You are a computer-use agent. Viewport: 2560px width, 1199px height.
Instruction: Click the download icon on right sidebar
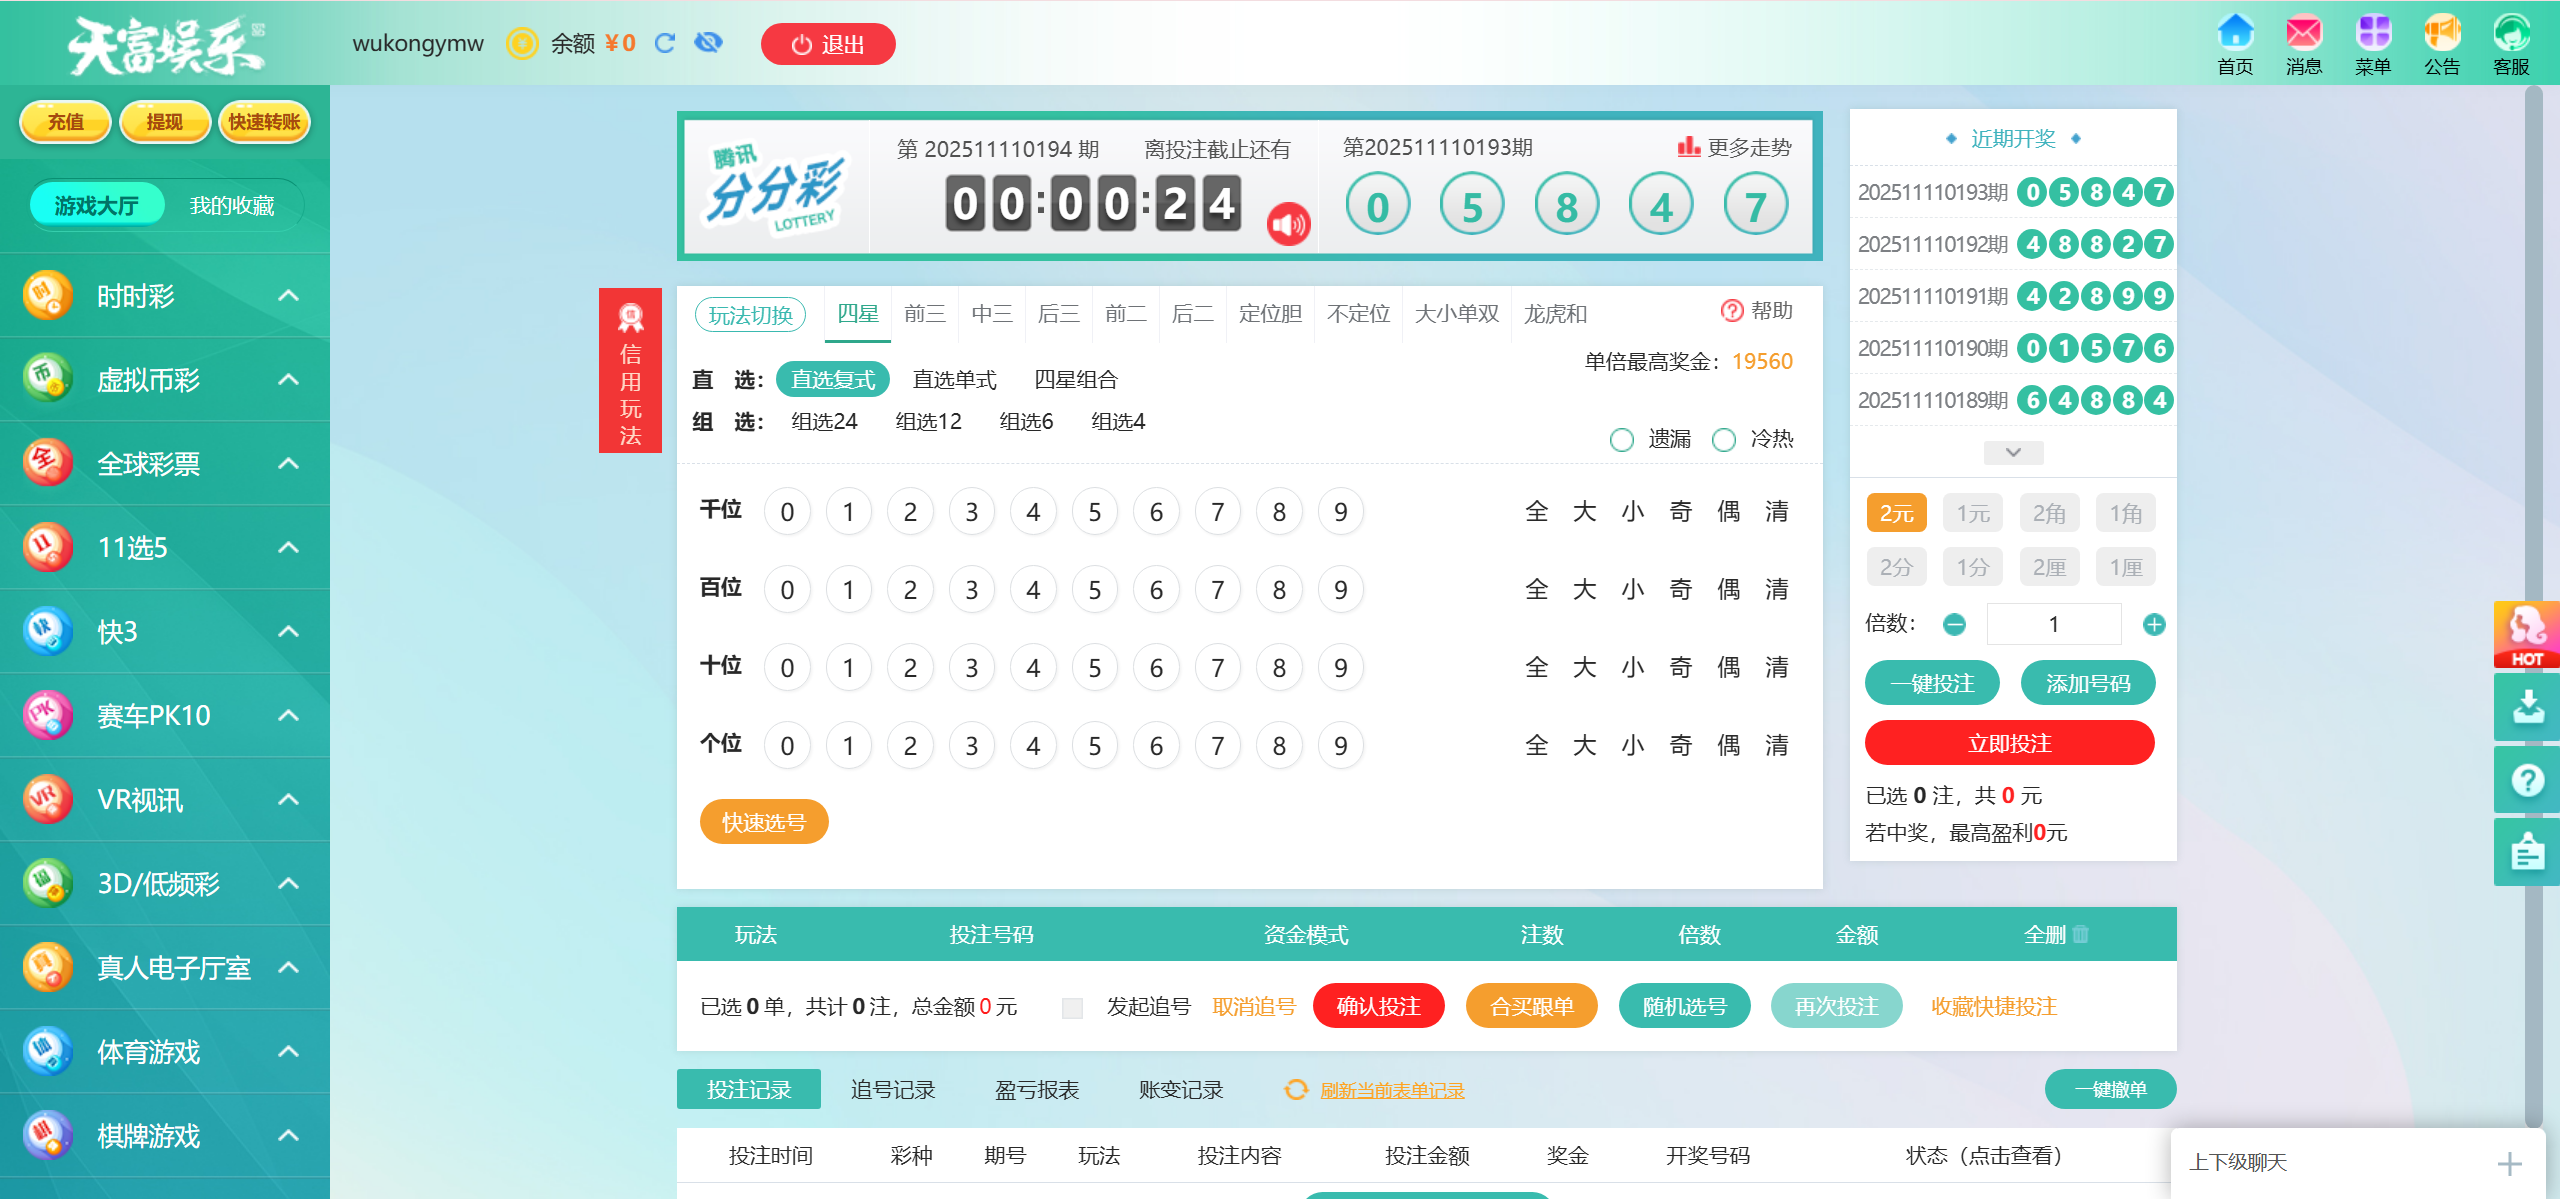coord(2527,707)
